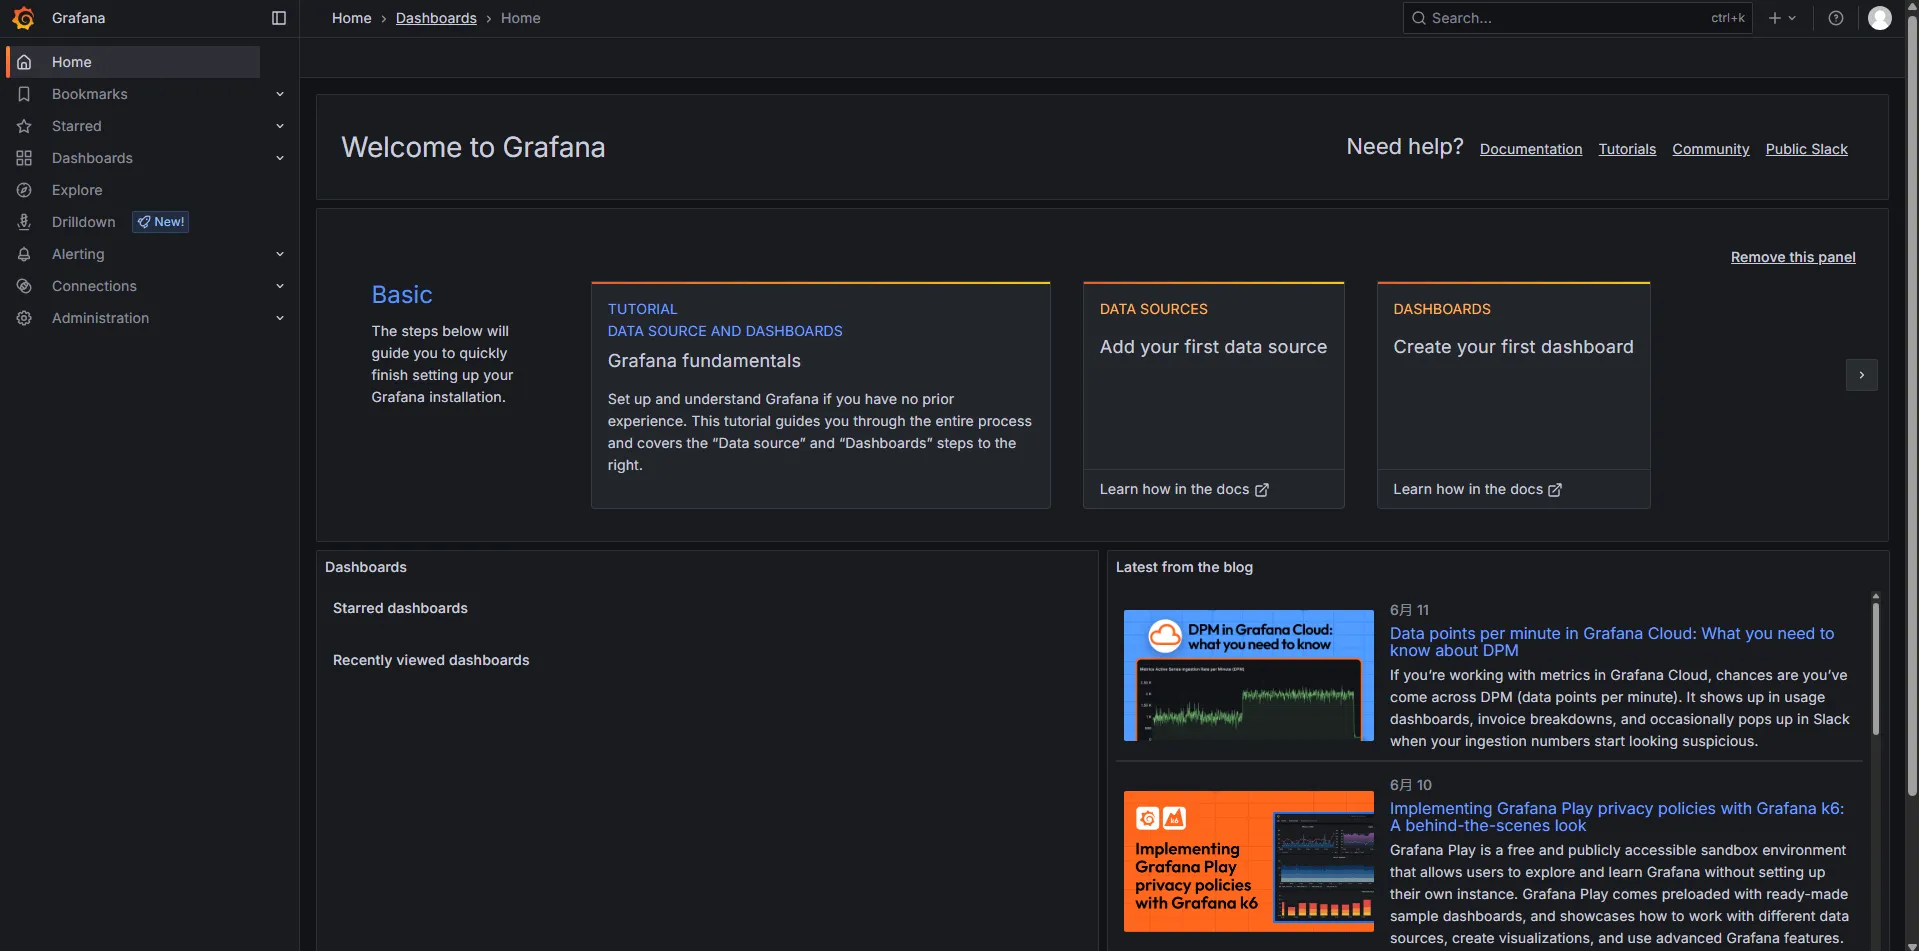
Task: Click the Starred dashboards heading
Action: (400, 608)
